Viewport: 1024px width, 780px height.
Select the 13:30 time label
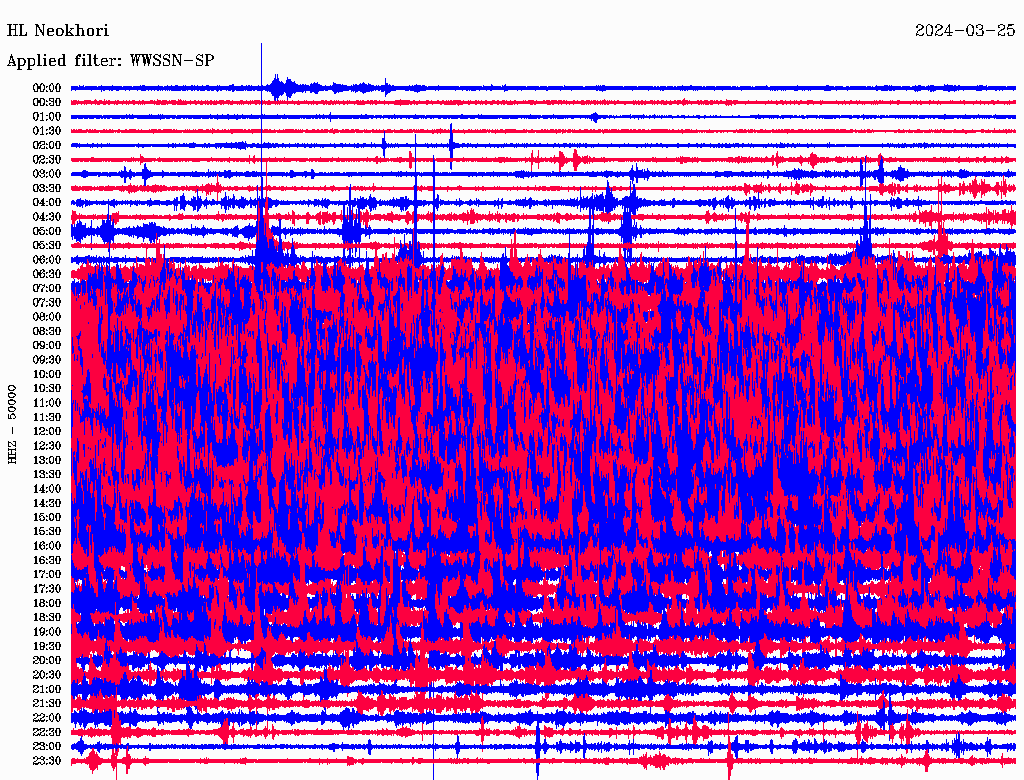coord(47,475)
